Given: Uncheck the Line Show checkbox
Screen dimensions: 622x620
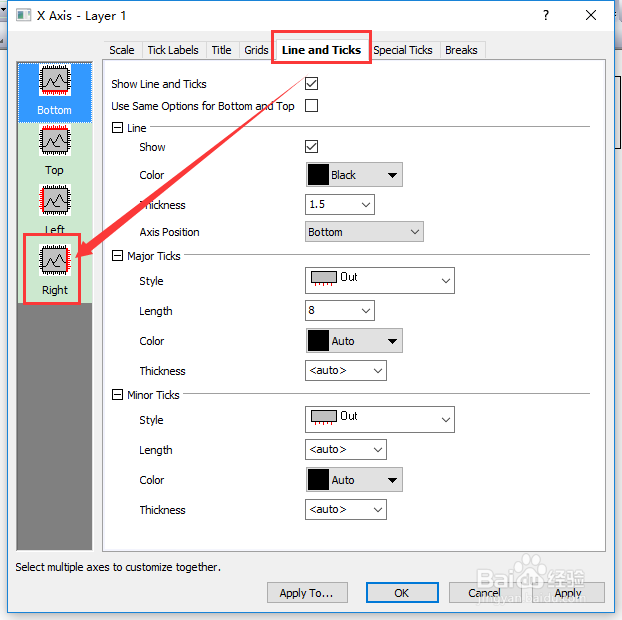Looking at the screenshot, I should point(311,146).
